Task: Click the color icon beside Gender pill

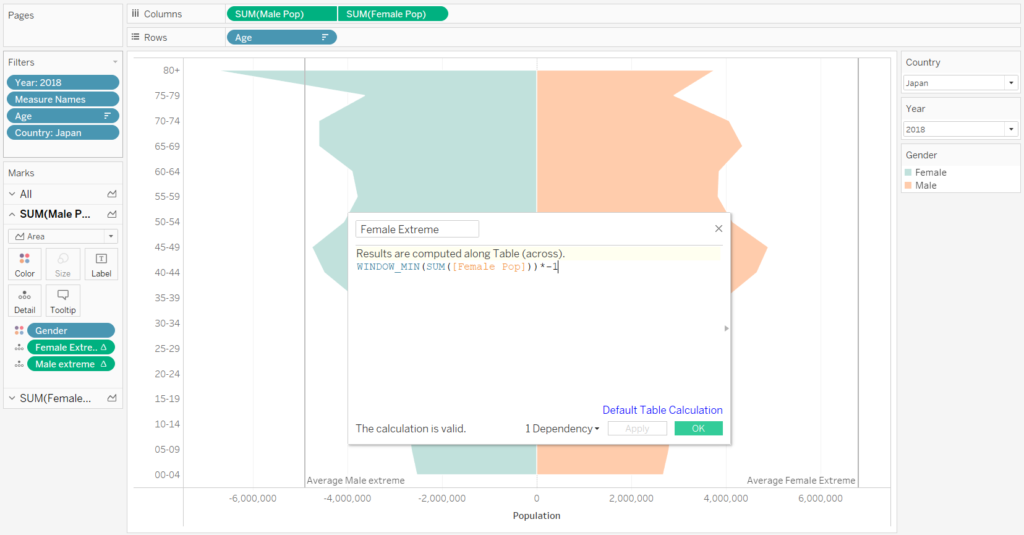Action: (19, 330)
